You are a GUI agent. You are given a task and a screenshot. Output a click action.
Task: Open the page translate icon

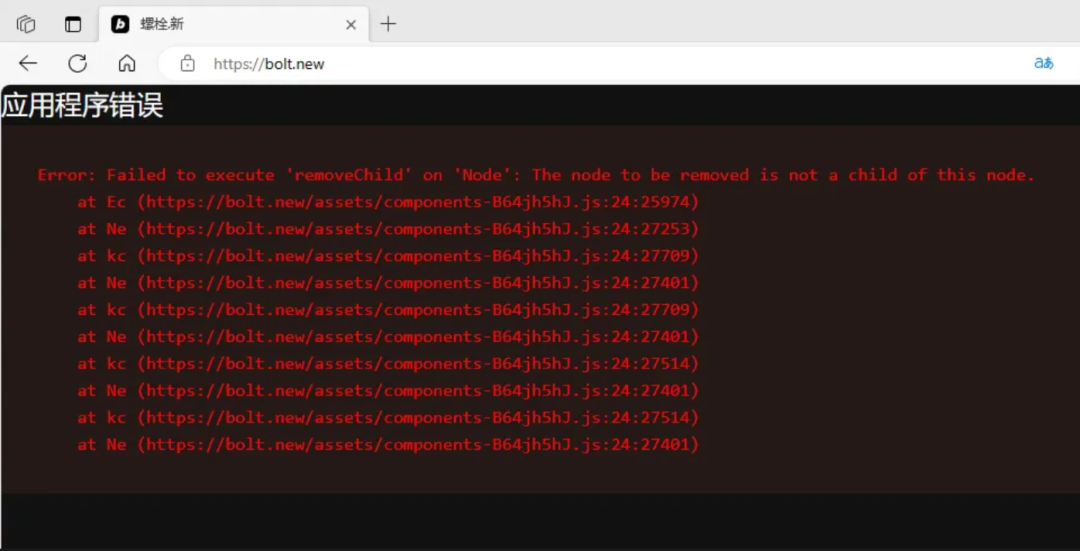(1043, 63)
